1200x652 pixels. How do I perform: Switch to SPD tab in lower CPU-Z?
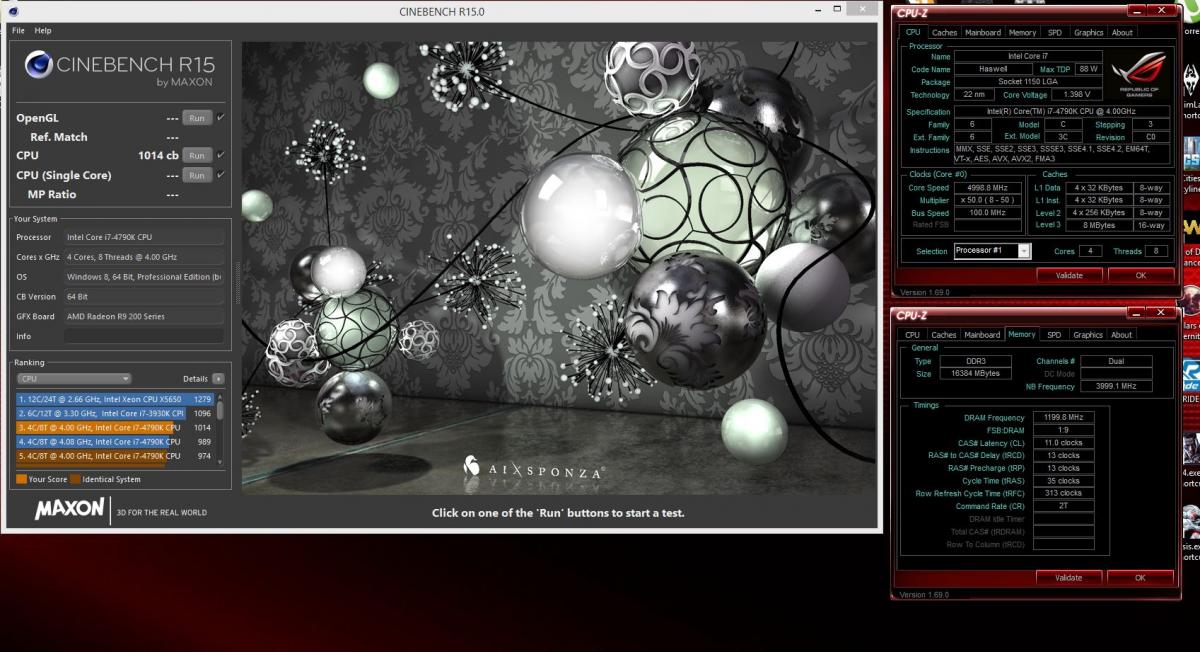pos(1054,335)
